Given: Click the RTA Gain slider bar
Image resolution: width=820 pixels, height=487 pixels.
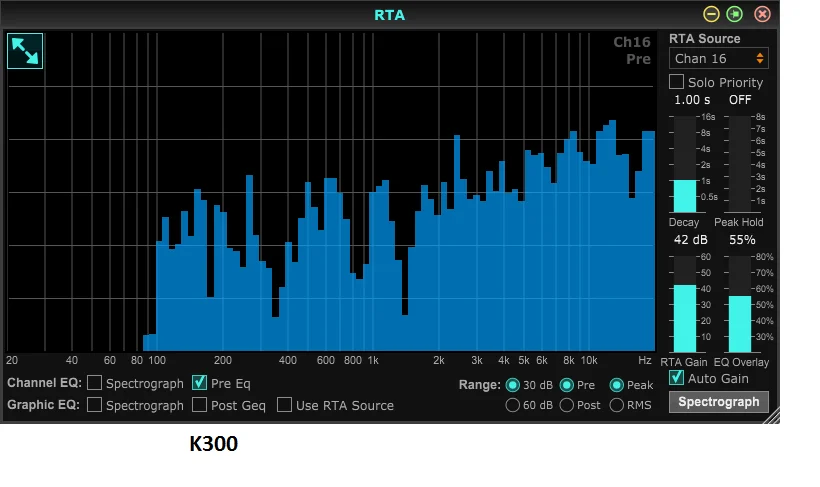Looking at the screenshot, I should 685,304.
